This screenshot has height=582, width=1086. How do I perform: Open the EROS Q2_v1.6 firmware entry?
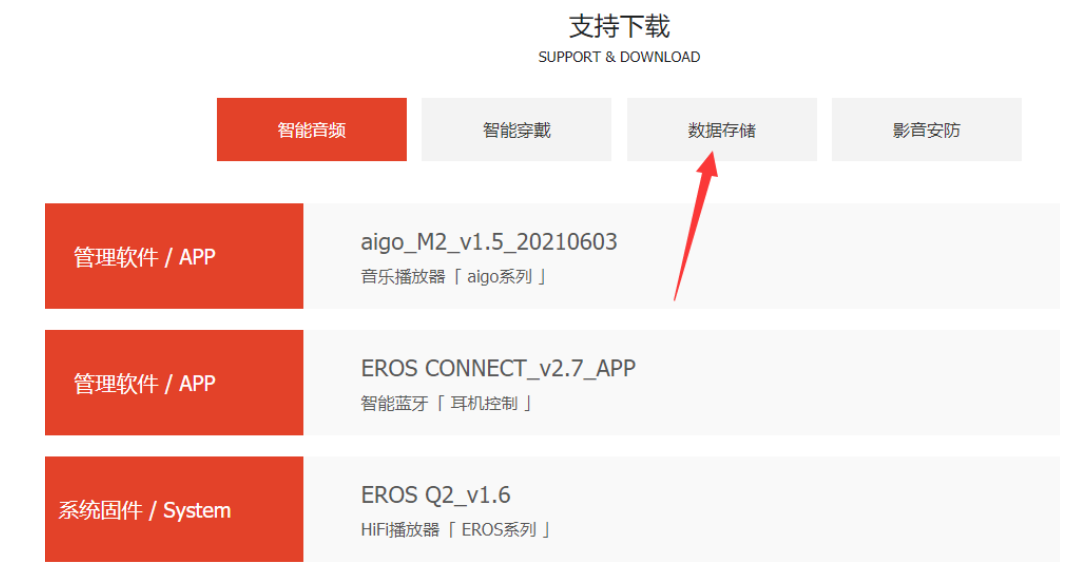coord(436,495)
